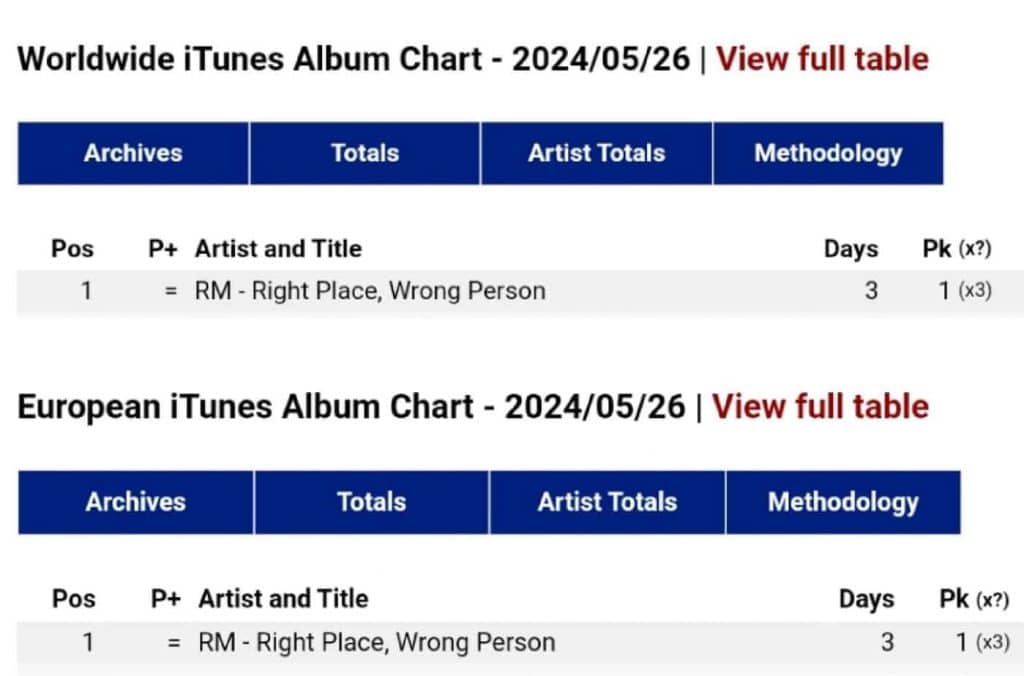Click the Pos column header in the Worldwide table
The width and height of the screenshot is (1024, 676).
72,249
